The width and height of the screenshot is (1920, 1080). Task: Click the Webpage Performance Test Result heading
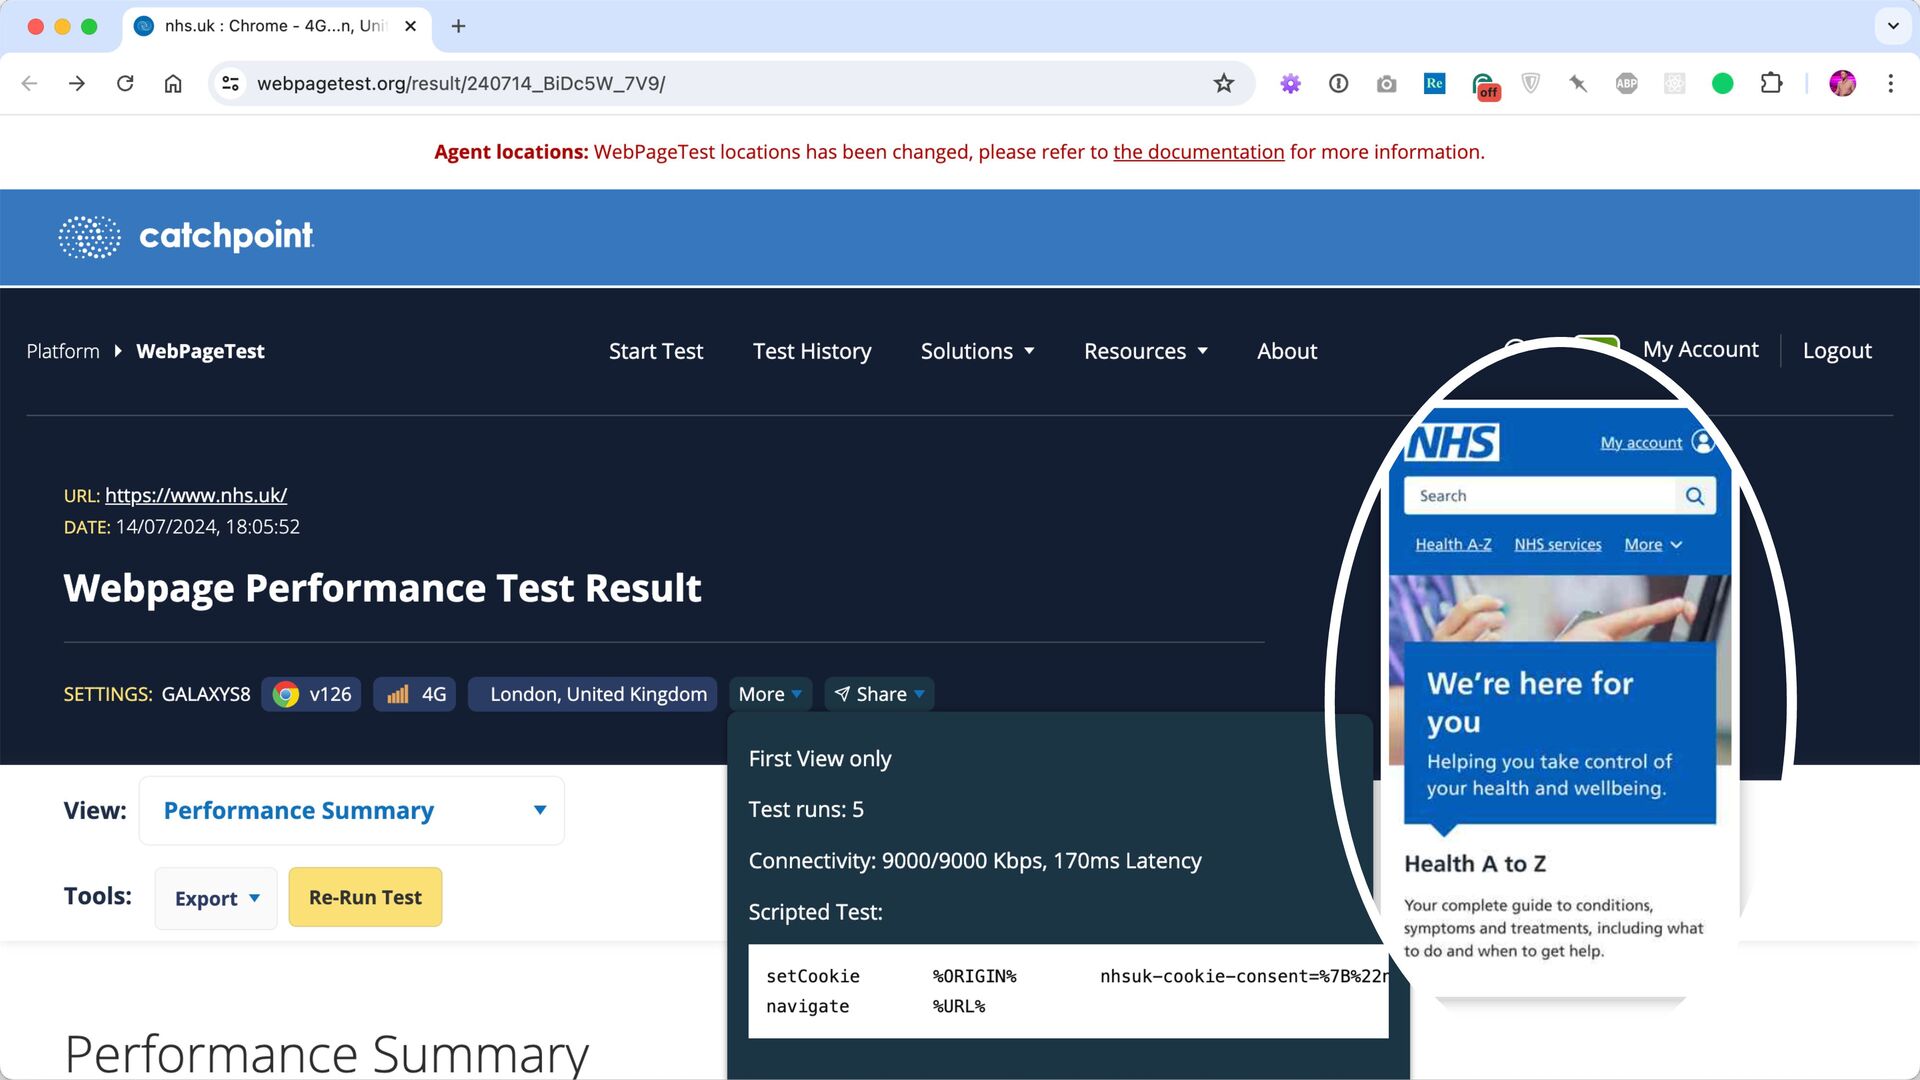coord(382,589)
